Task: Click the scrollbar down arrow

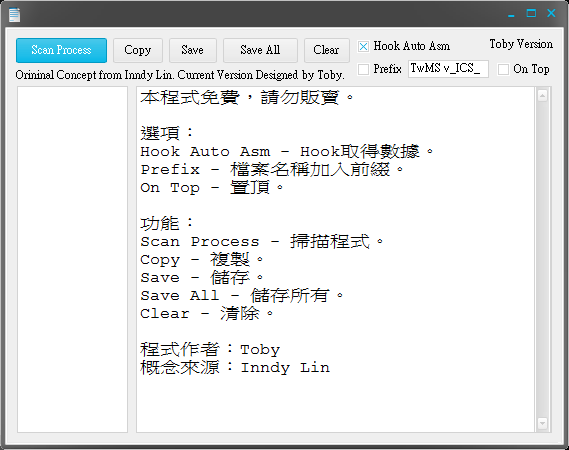Action: click(x=543, y=423)
